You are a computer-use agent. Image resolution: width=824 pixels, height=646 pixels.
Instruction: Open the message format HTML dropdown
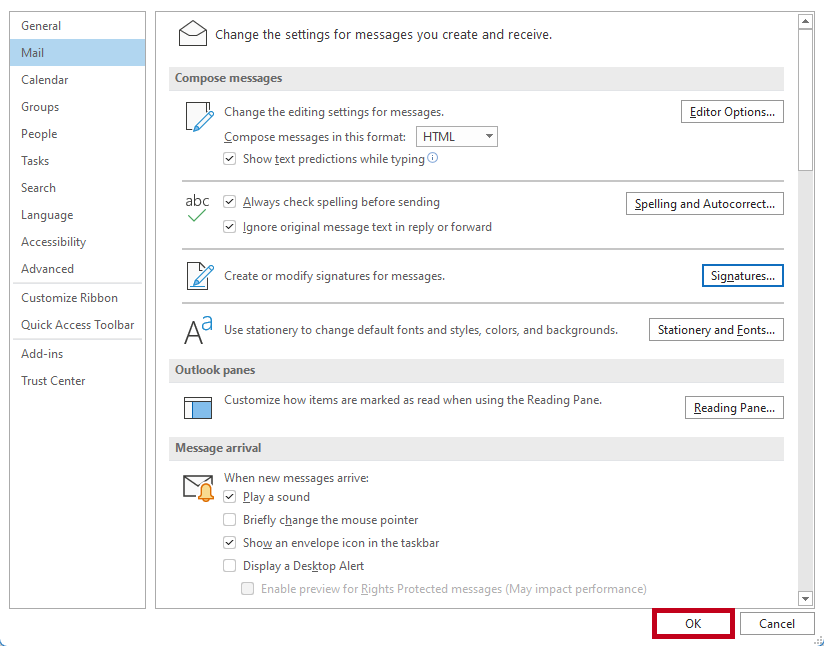[x=457, y=137]
